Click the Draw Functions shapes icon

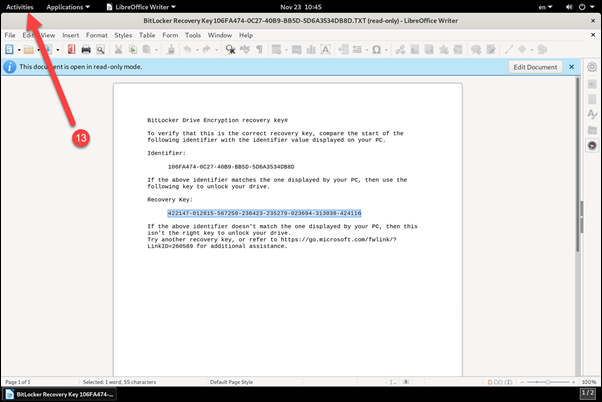(542, 50)
